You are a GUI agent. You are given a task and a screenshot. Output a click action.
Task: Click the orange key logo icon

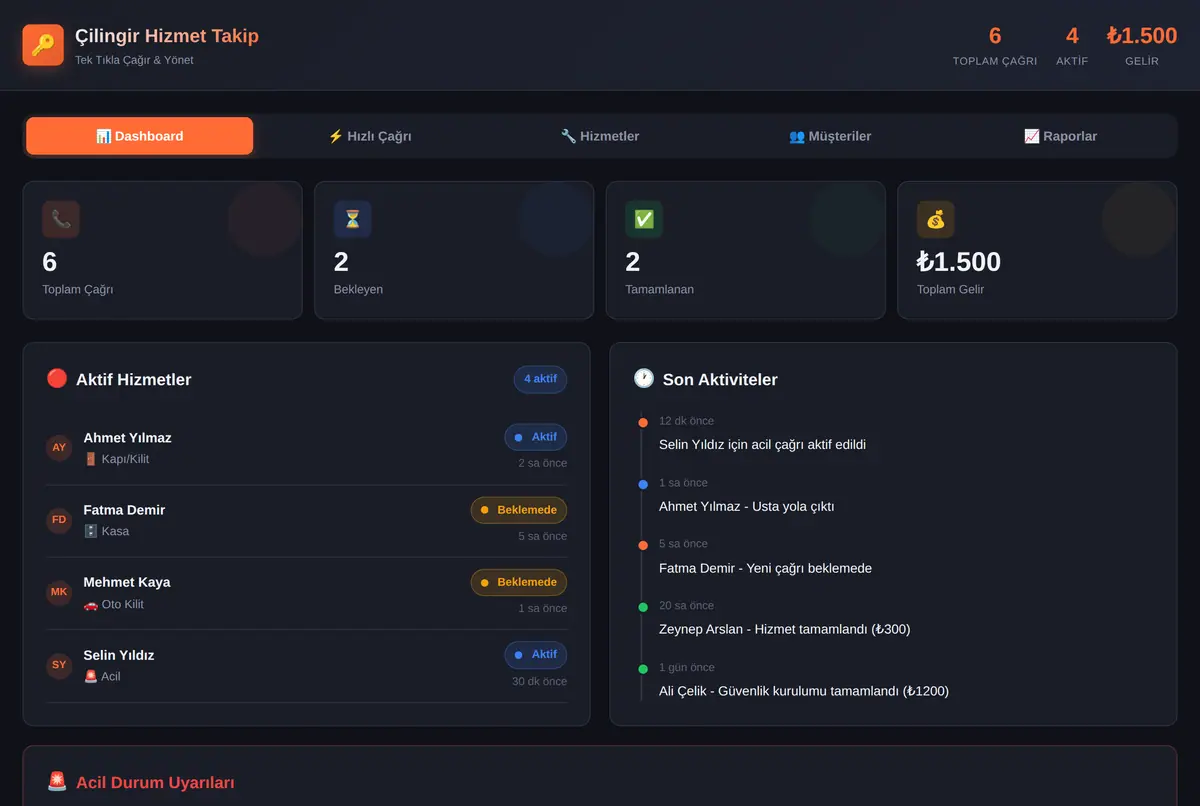coord(43,45)
